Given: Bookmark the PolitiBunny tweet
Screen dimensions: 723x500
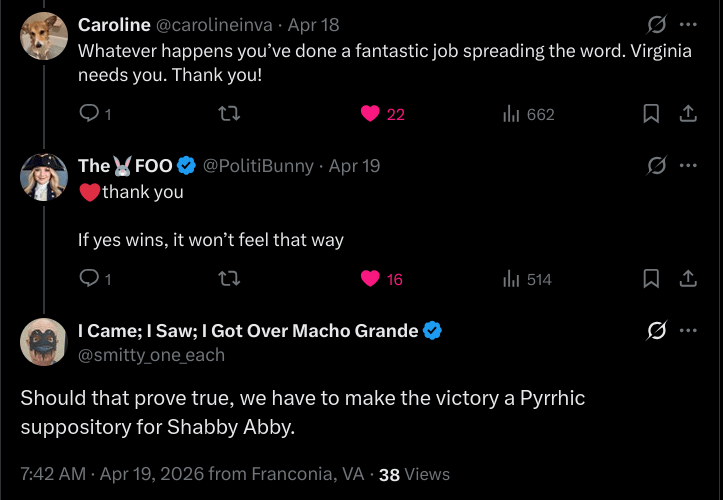Looking at the screenshot, I should (x=651, y=279).
